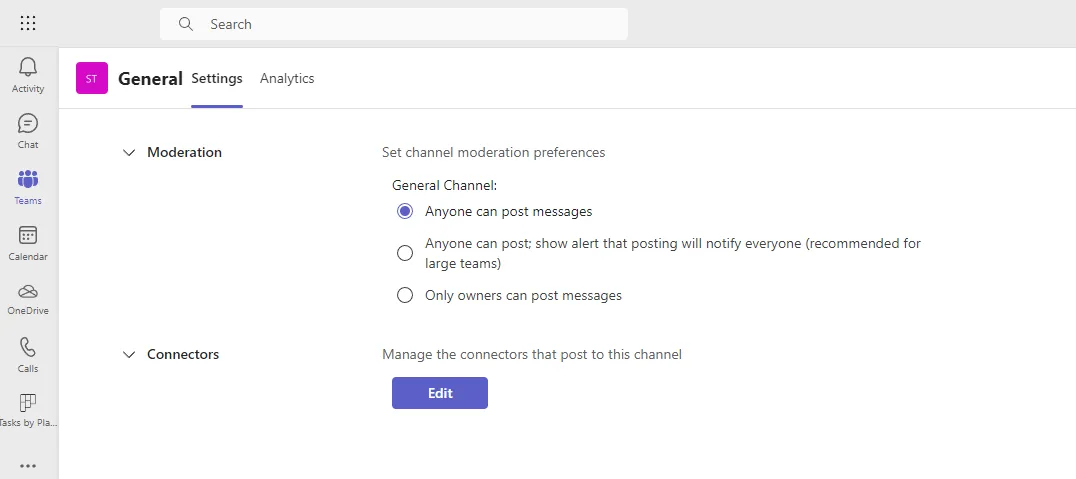The height and width of the screenshot is (479, 1076).
Task: Collapse the Connectors section chevron
Action: pos(128,355)
